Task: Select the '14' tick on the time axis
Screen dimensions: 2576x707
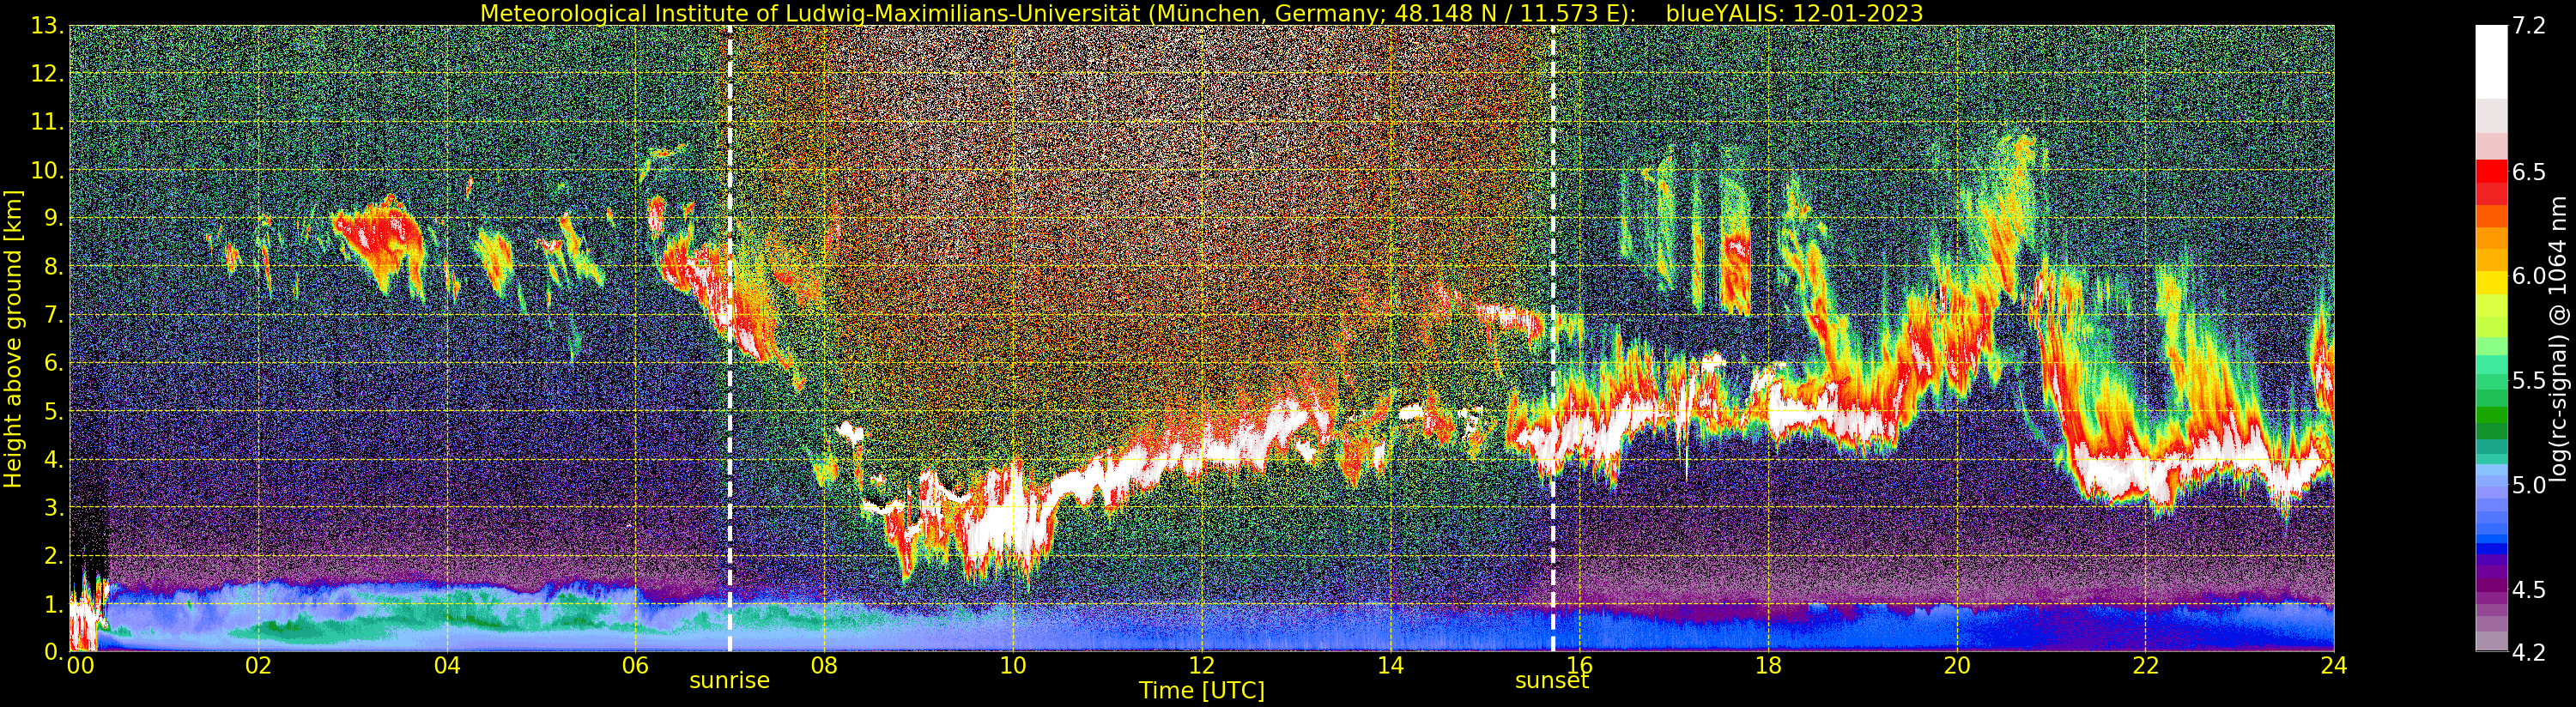Action: 1390,665
